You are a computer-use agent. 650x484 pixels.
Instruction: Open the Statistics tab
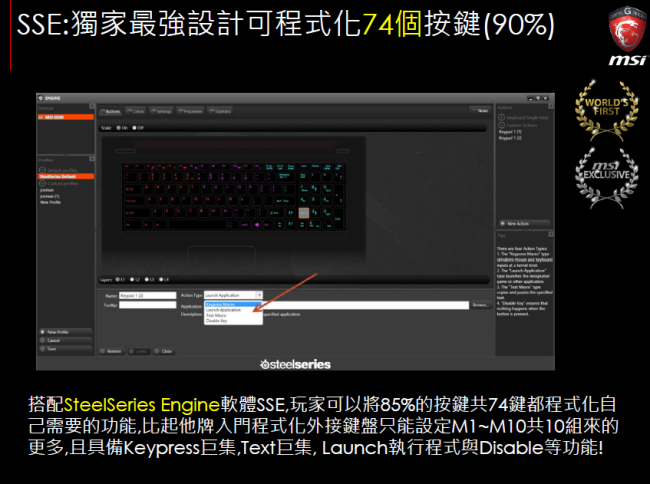point(220,111)
